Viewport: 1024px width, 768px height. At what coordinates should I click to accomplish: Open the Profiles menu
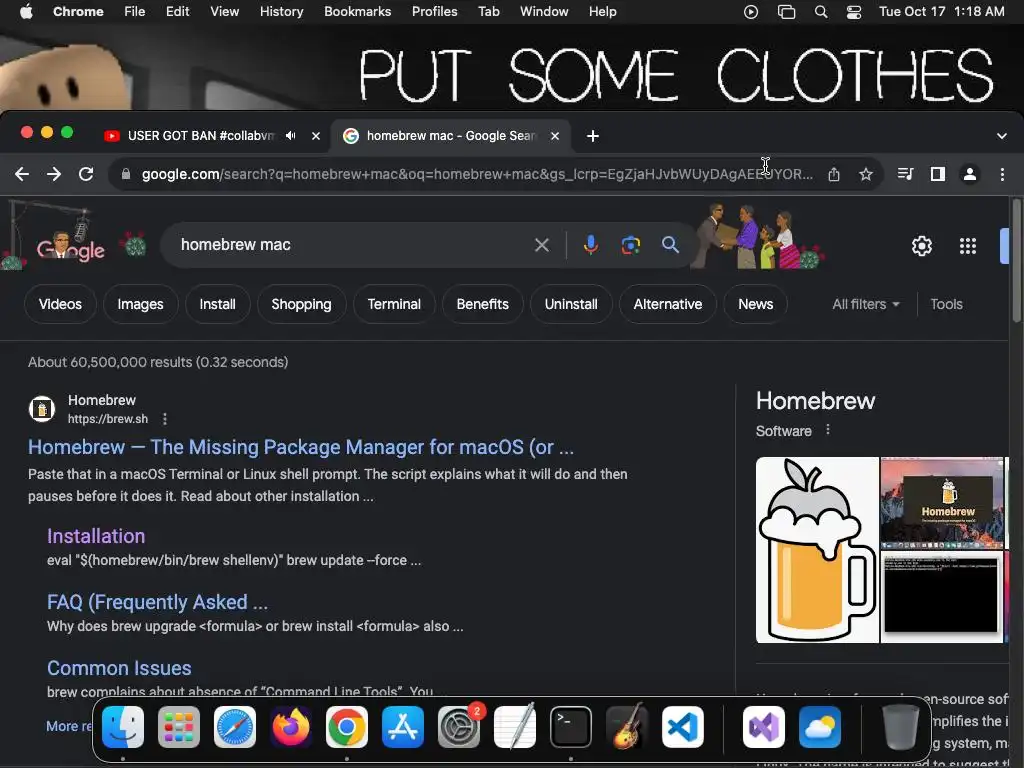[x=434, y=12]
